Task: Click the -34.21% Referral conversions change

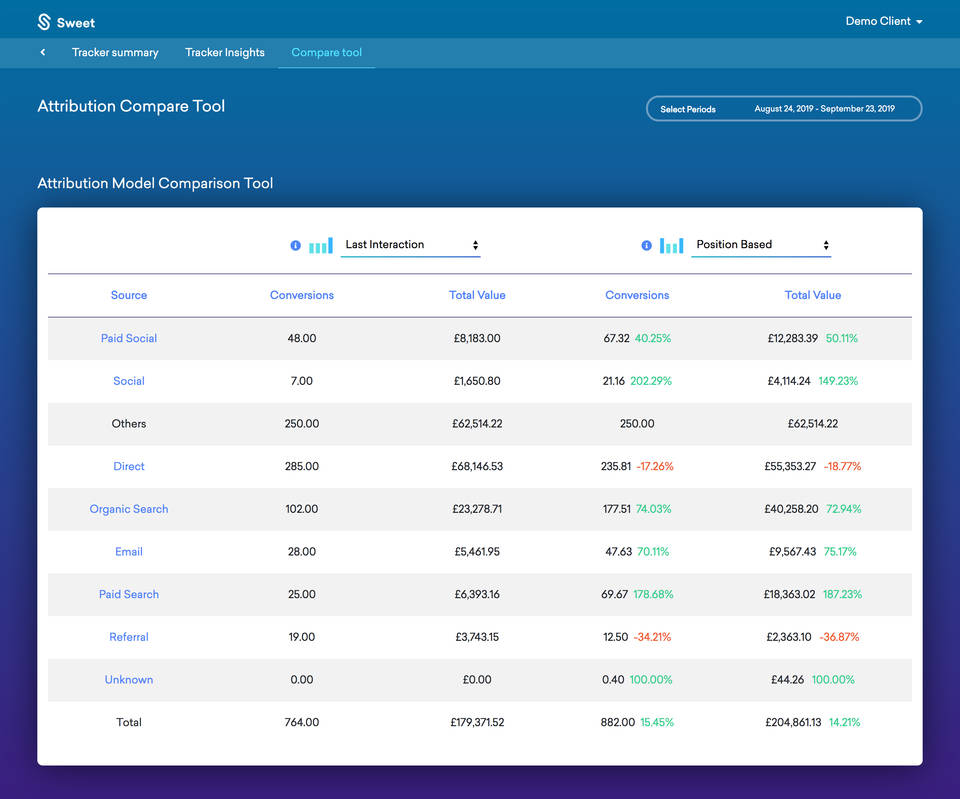Action: [652, 637]
